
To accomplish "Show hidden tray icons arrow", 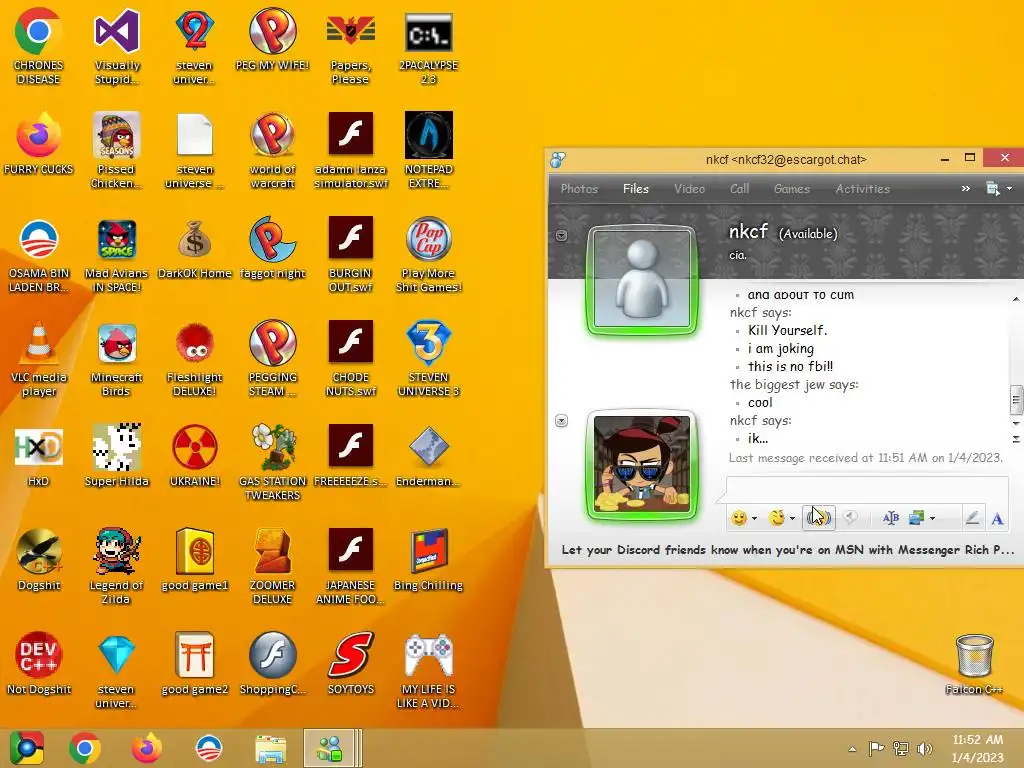I will tap(852, 749).
